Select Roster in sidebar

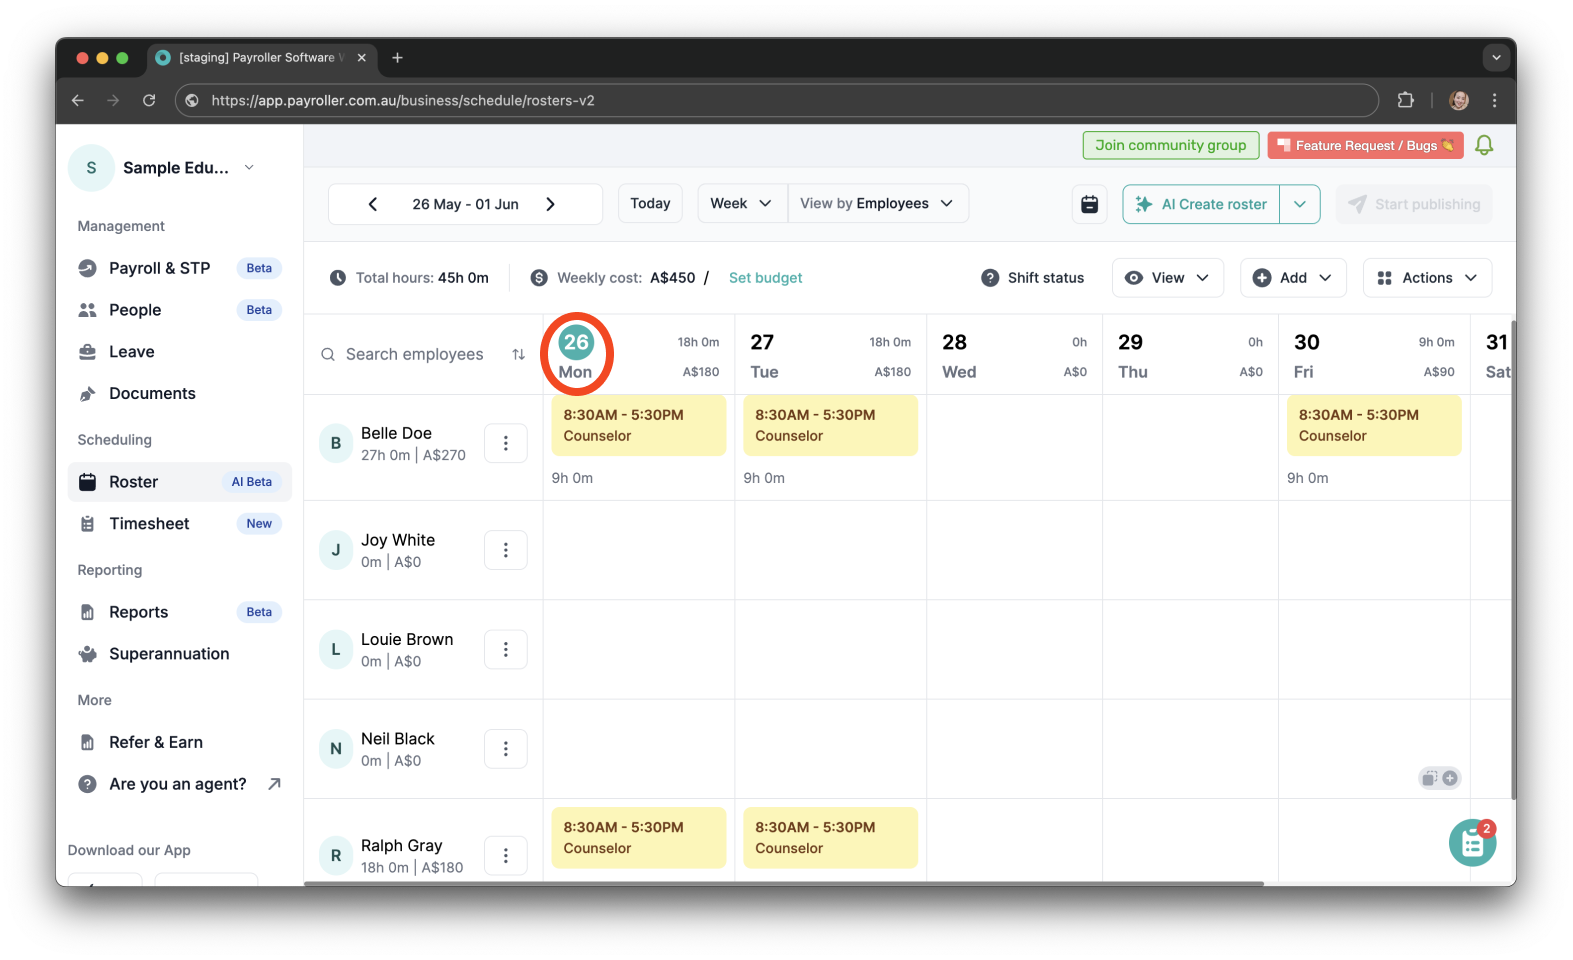click(180, 482)
